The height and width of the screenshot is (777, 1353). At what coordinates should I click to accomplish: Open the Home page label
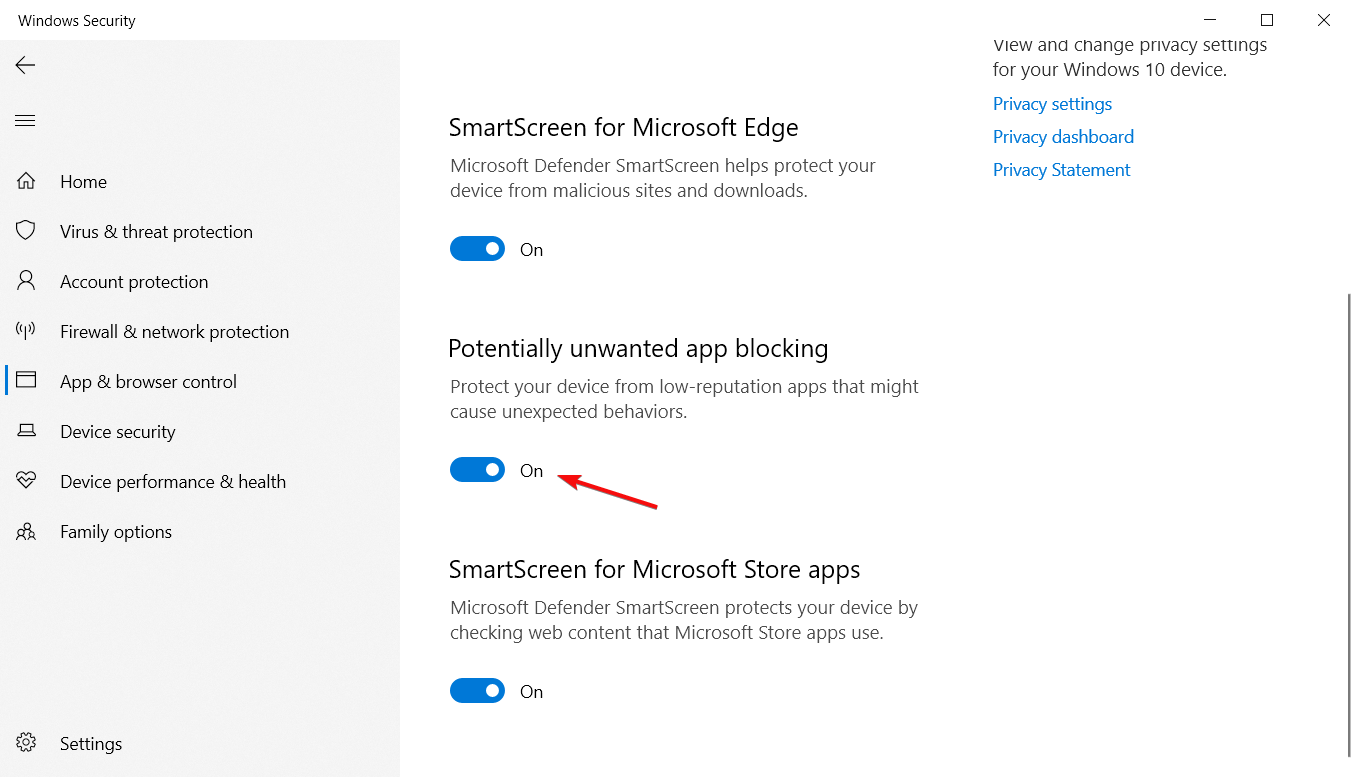coord(83,182)
